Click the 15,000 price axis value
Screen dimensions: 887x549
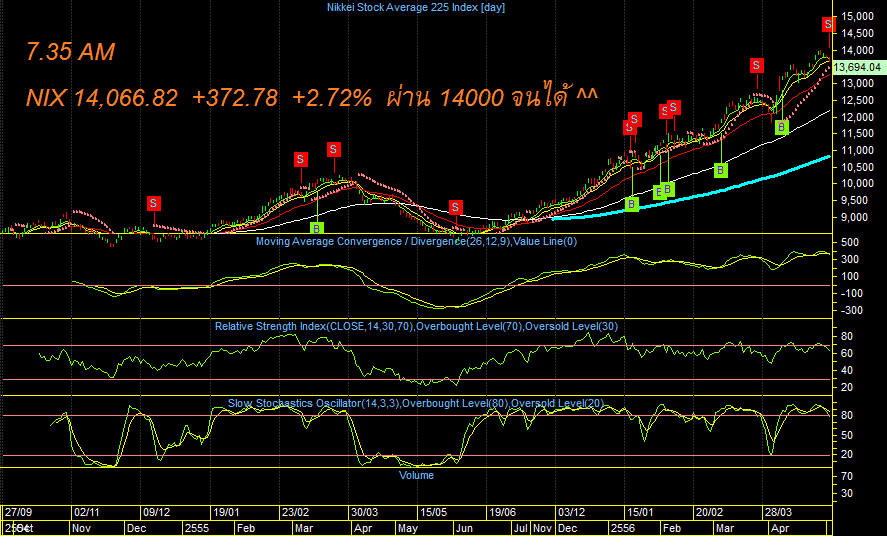tap(858, 17)
